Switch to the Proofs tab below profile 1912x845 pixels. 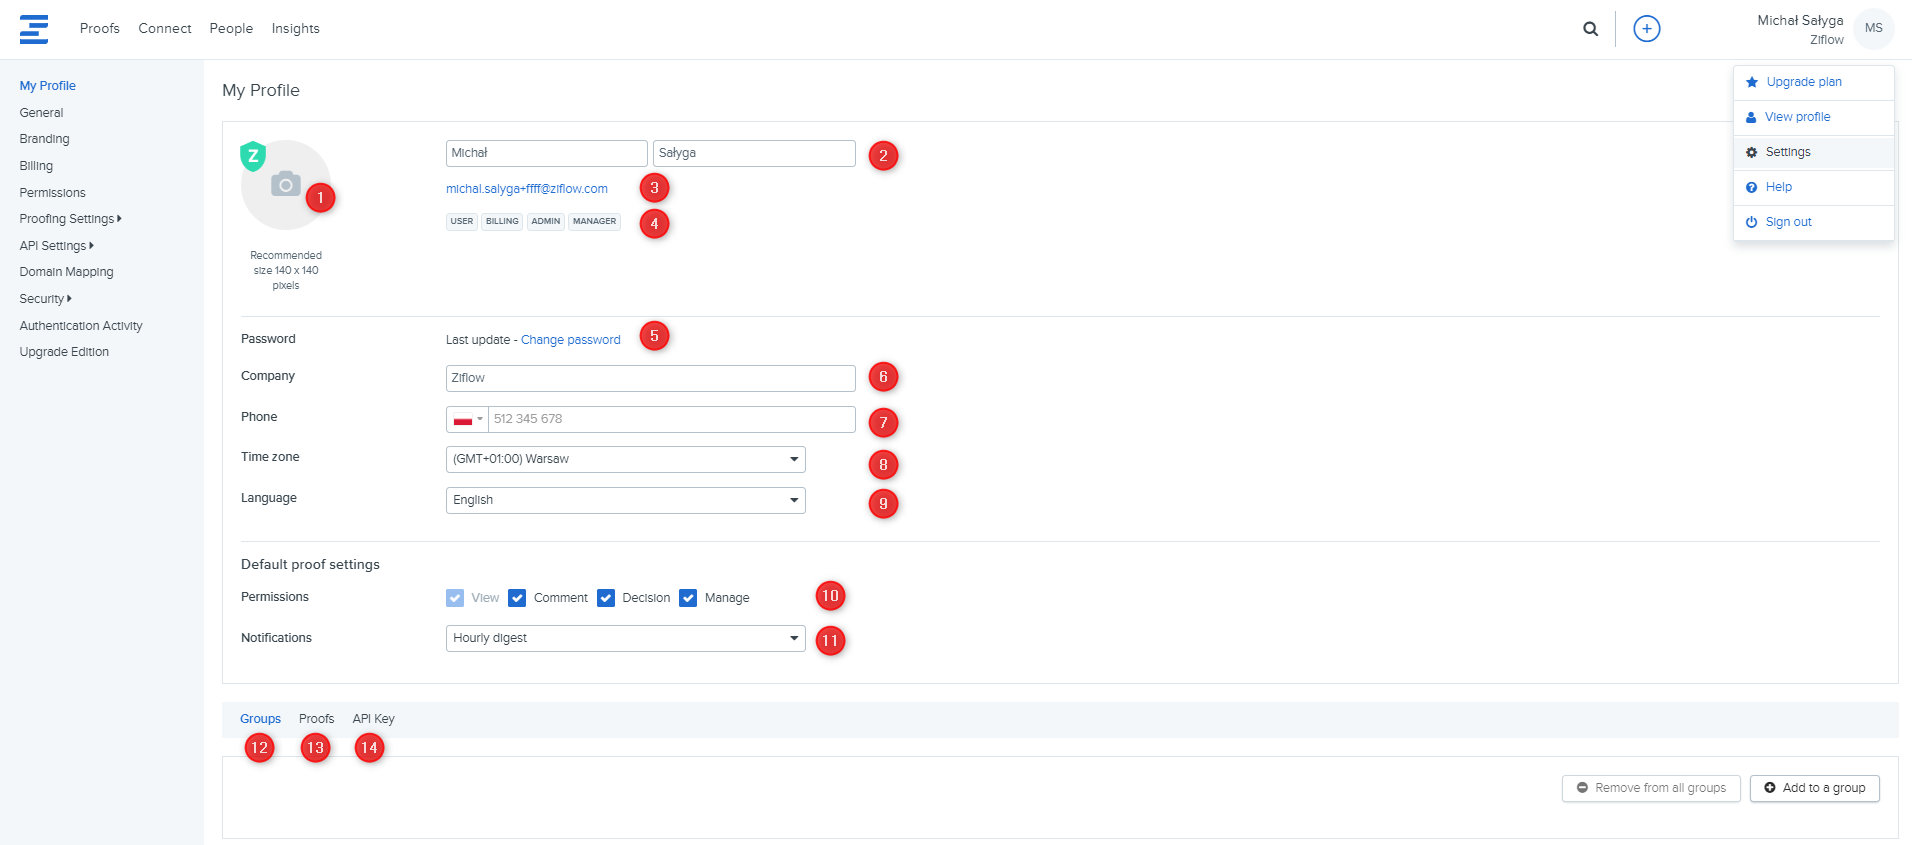pos(316,719)
